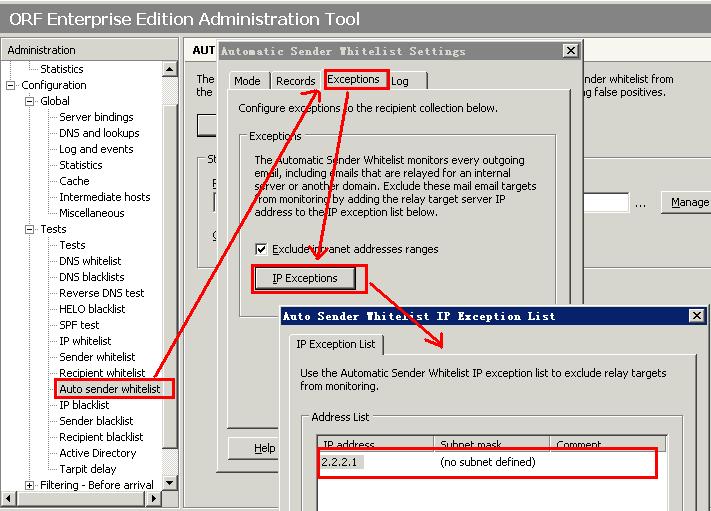Collapse the Configuration tree node
This screenshot has height=511, width=711.
tap(12, 85)
